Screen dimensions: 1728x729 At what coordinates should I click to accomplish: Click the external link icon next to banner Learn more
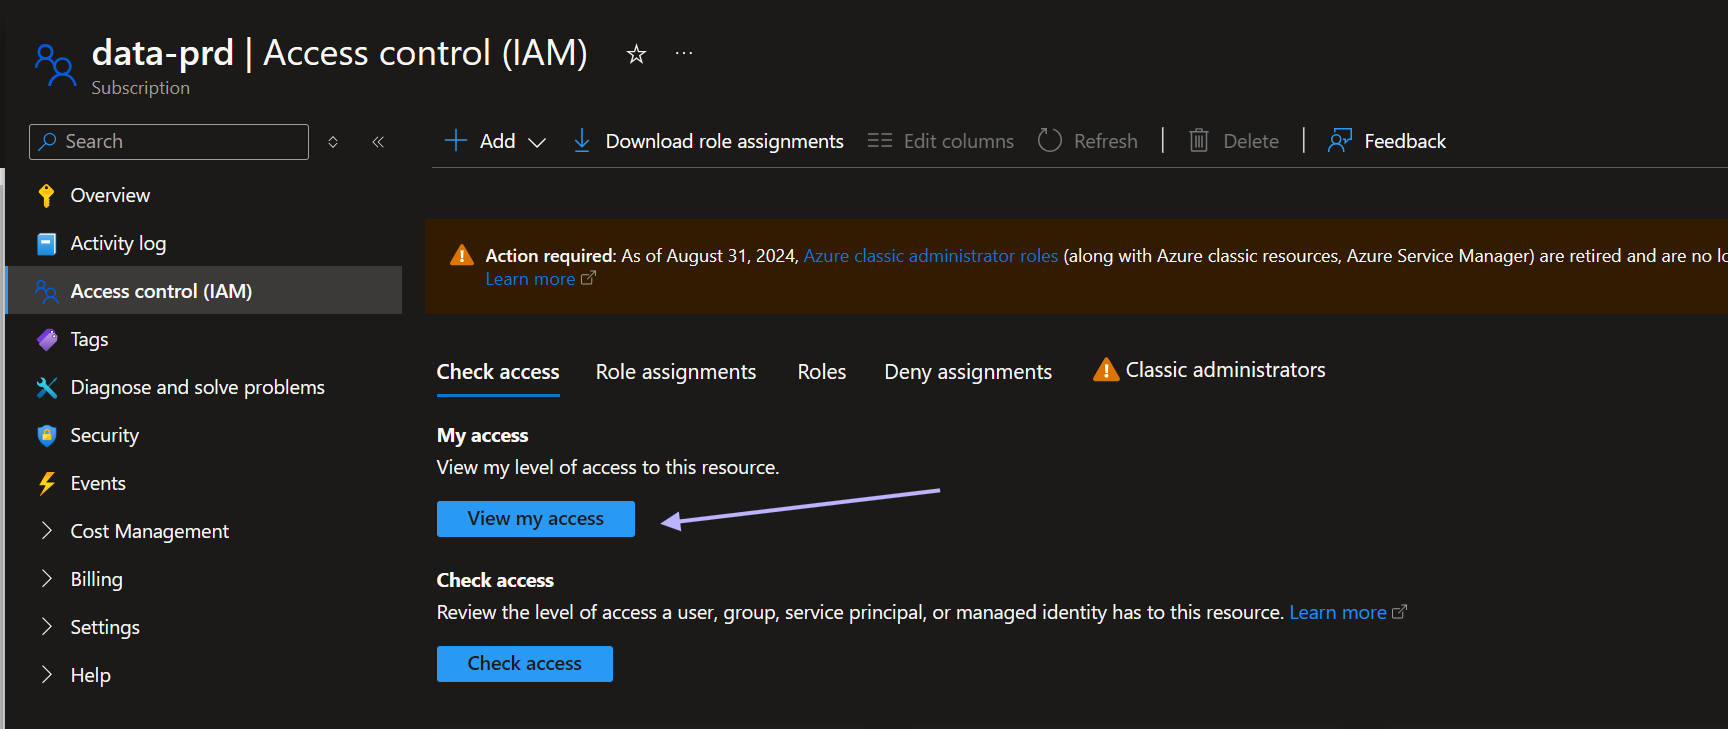pos(588,278)
